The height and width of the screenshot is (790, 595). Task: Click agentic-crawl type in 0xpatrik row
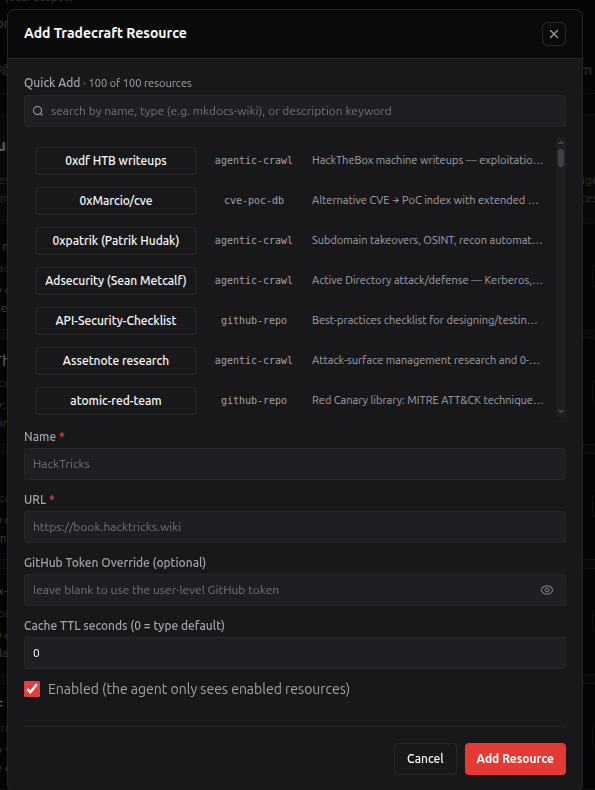(x=253, y=241)
